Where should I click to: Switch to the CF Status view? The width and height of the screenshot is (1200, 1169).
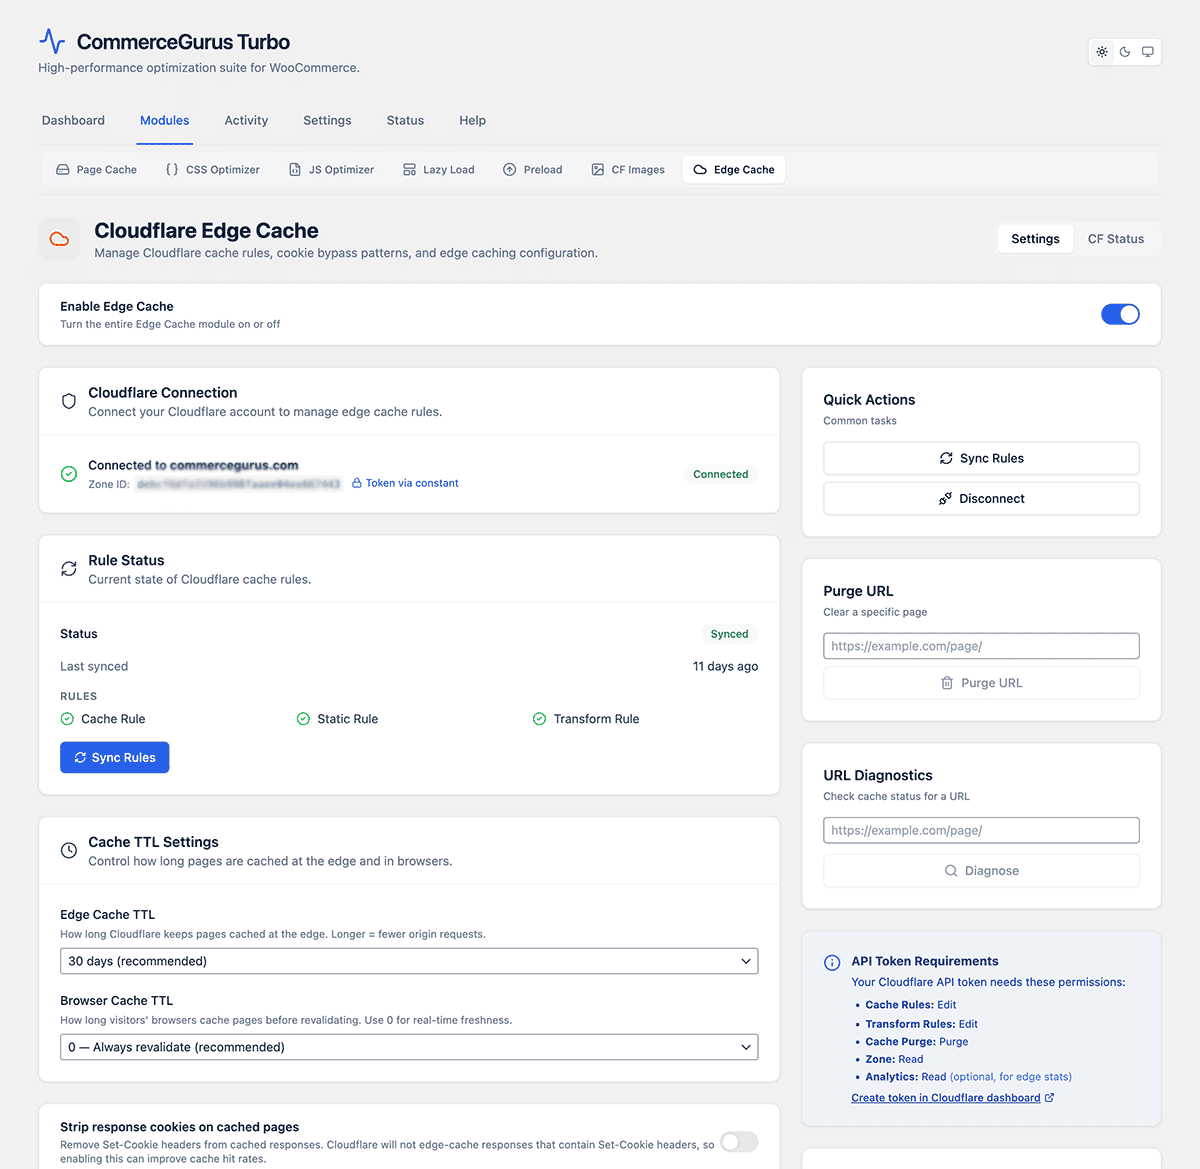(x=1116, y=239)
